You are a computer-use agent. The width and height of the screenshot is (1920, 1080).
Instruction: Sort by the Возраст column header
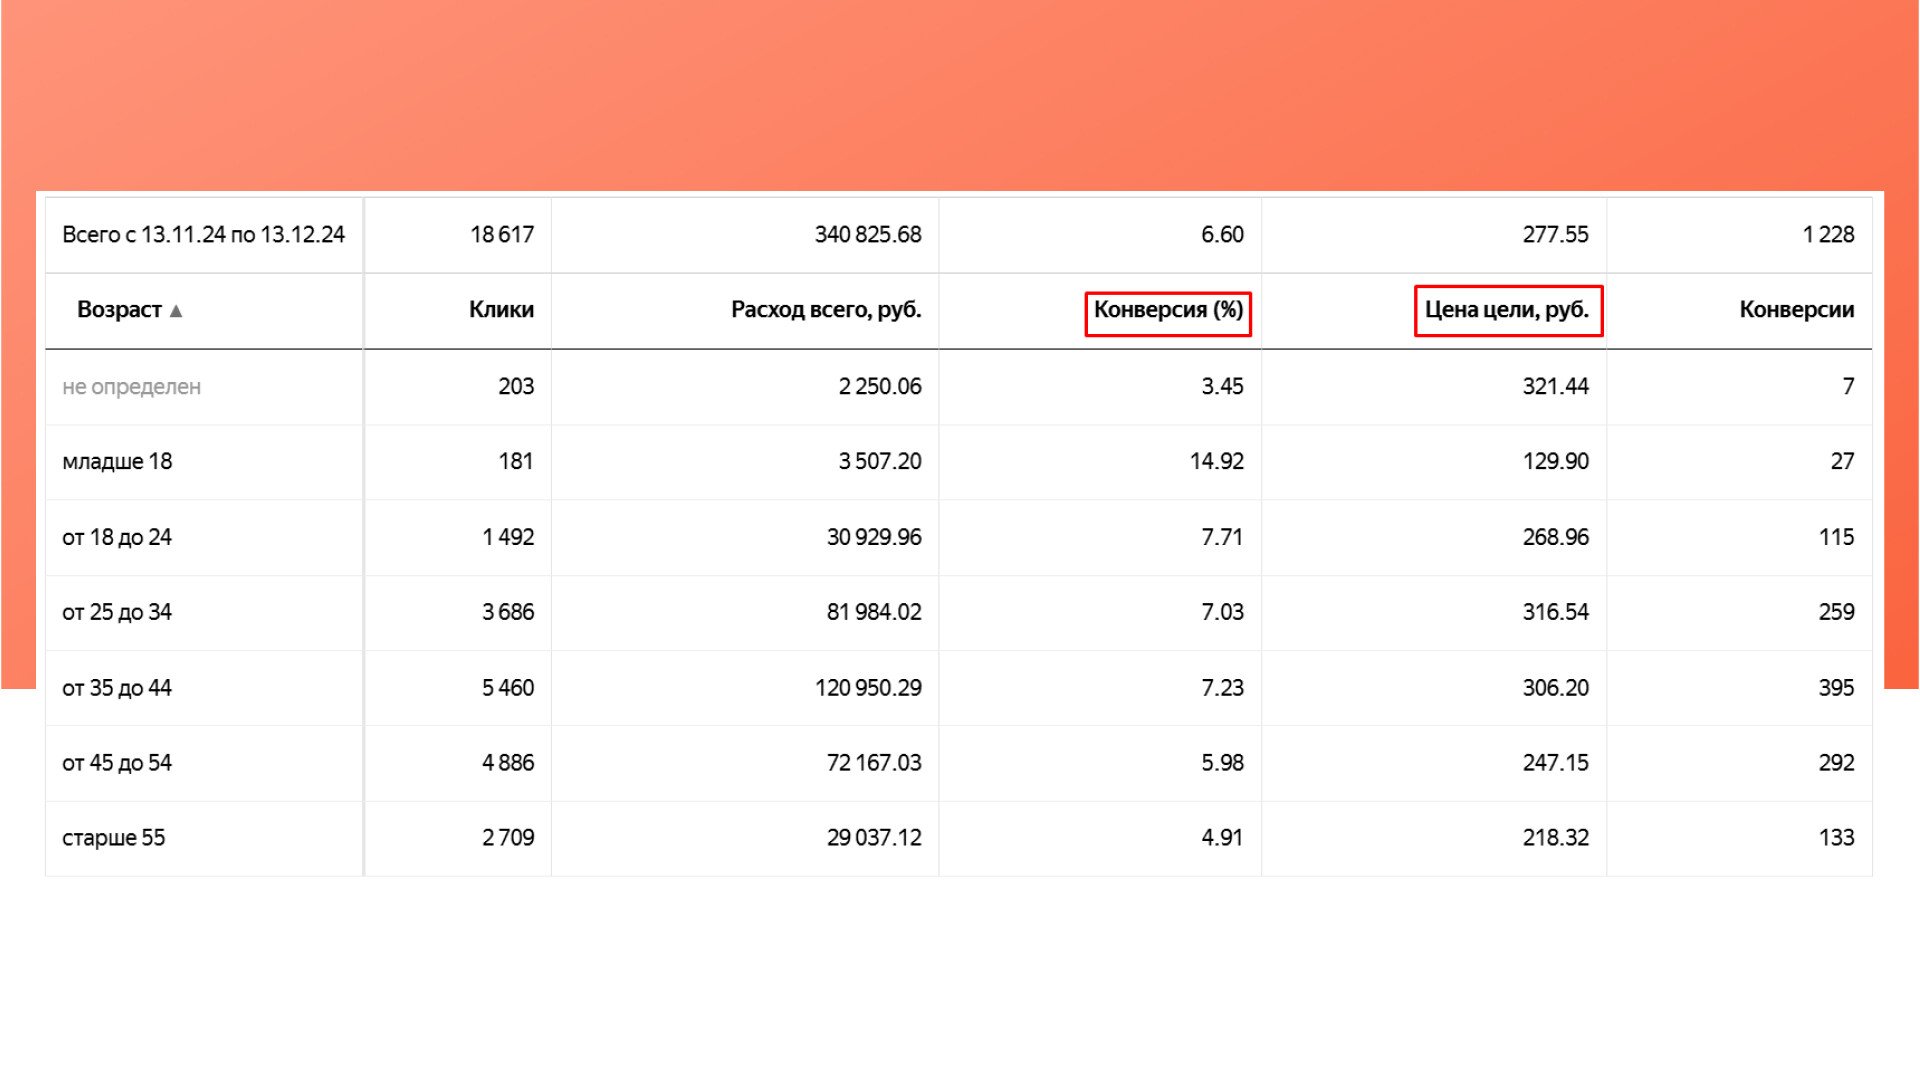click(x=119, y=310)
